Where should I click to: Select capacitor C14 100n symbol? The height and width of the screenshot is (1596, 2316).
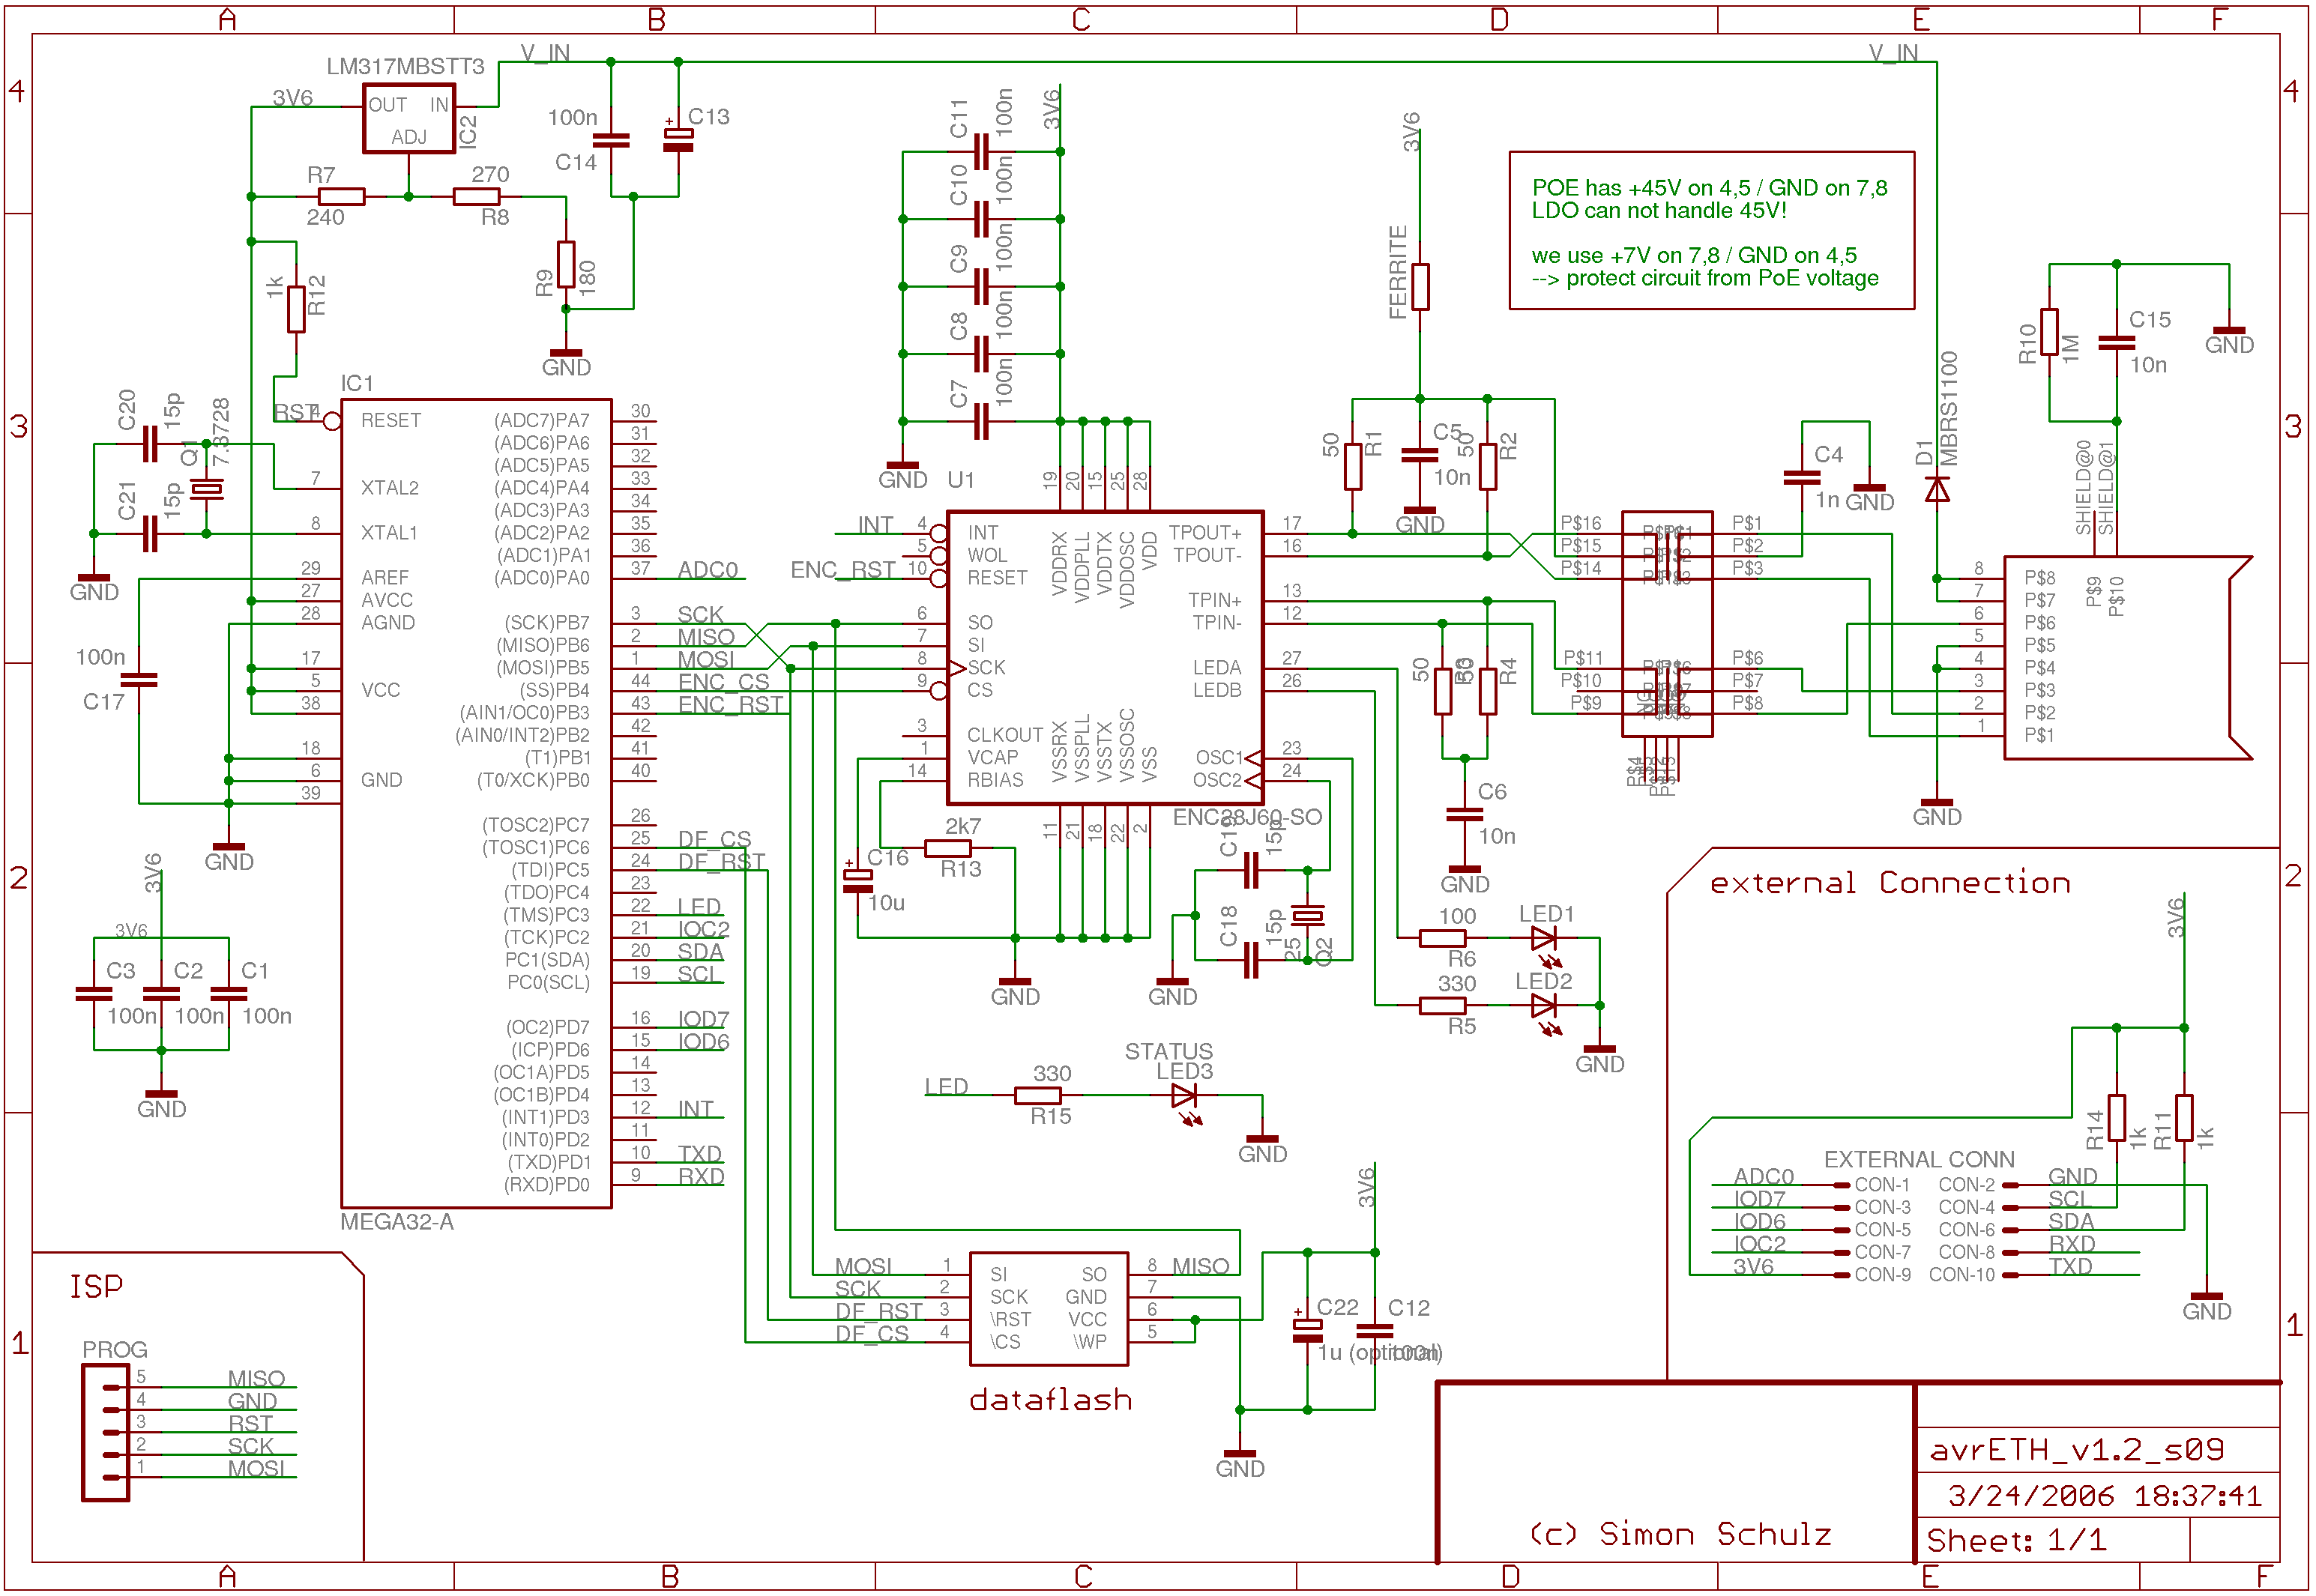[611, 140]
